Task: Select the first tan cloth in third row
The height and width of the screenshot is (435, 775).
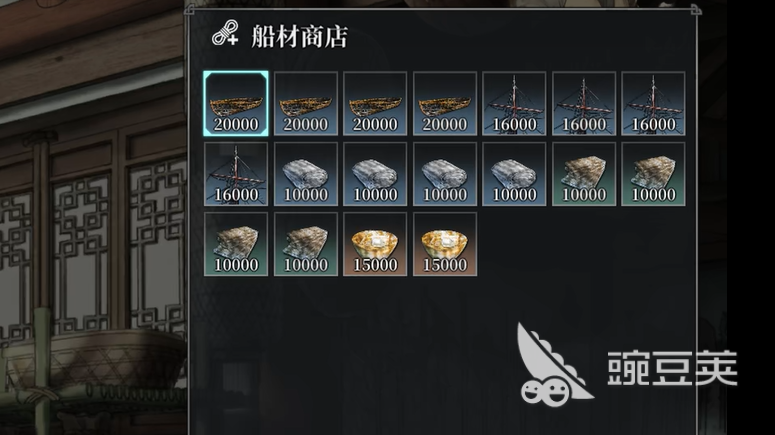Action: pyautogui.click(x=236, y=244)
